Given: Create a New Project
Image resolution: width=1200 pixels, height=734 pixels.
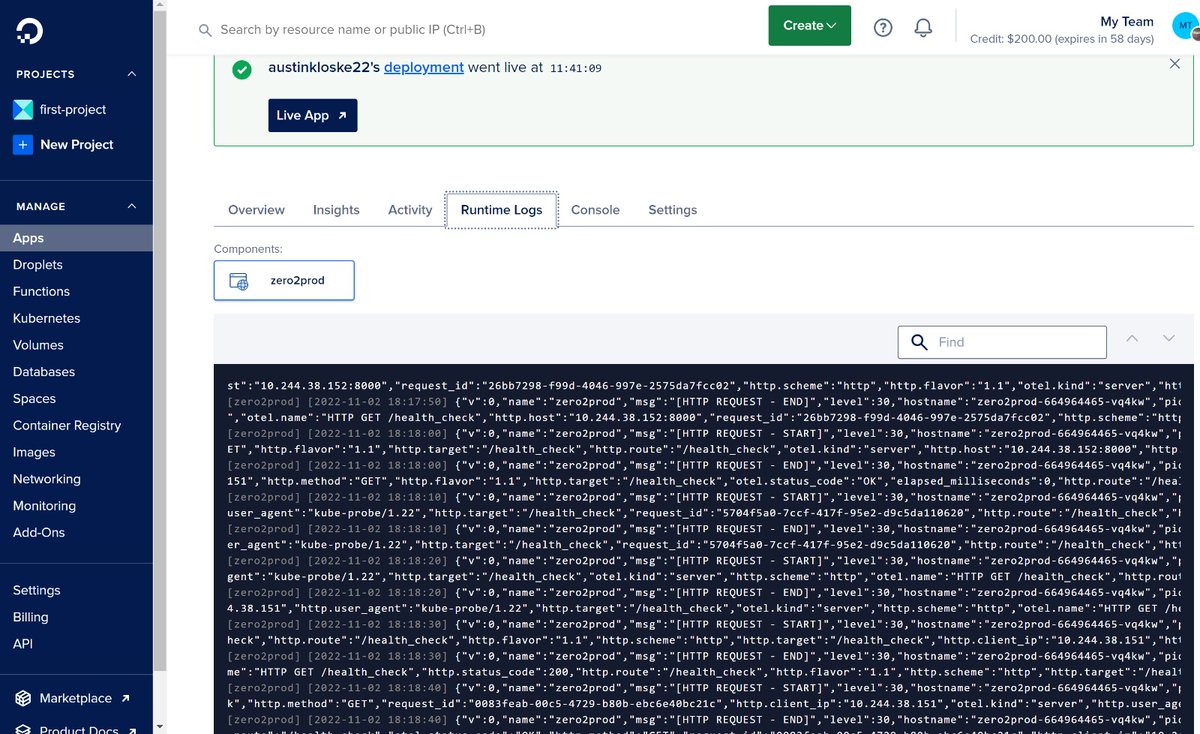Looking at the screenshot, I should coord(76,145).
